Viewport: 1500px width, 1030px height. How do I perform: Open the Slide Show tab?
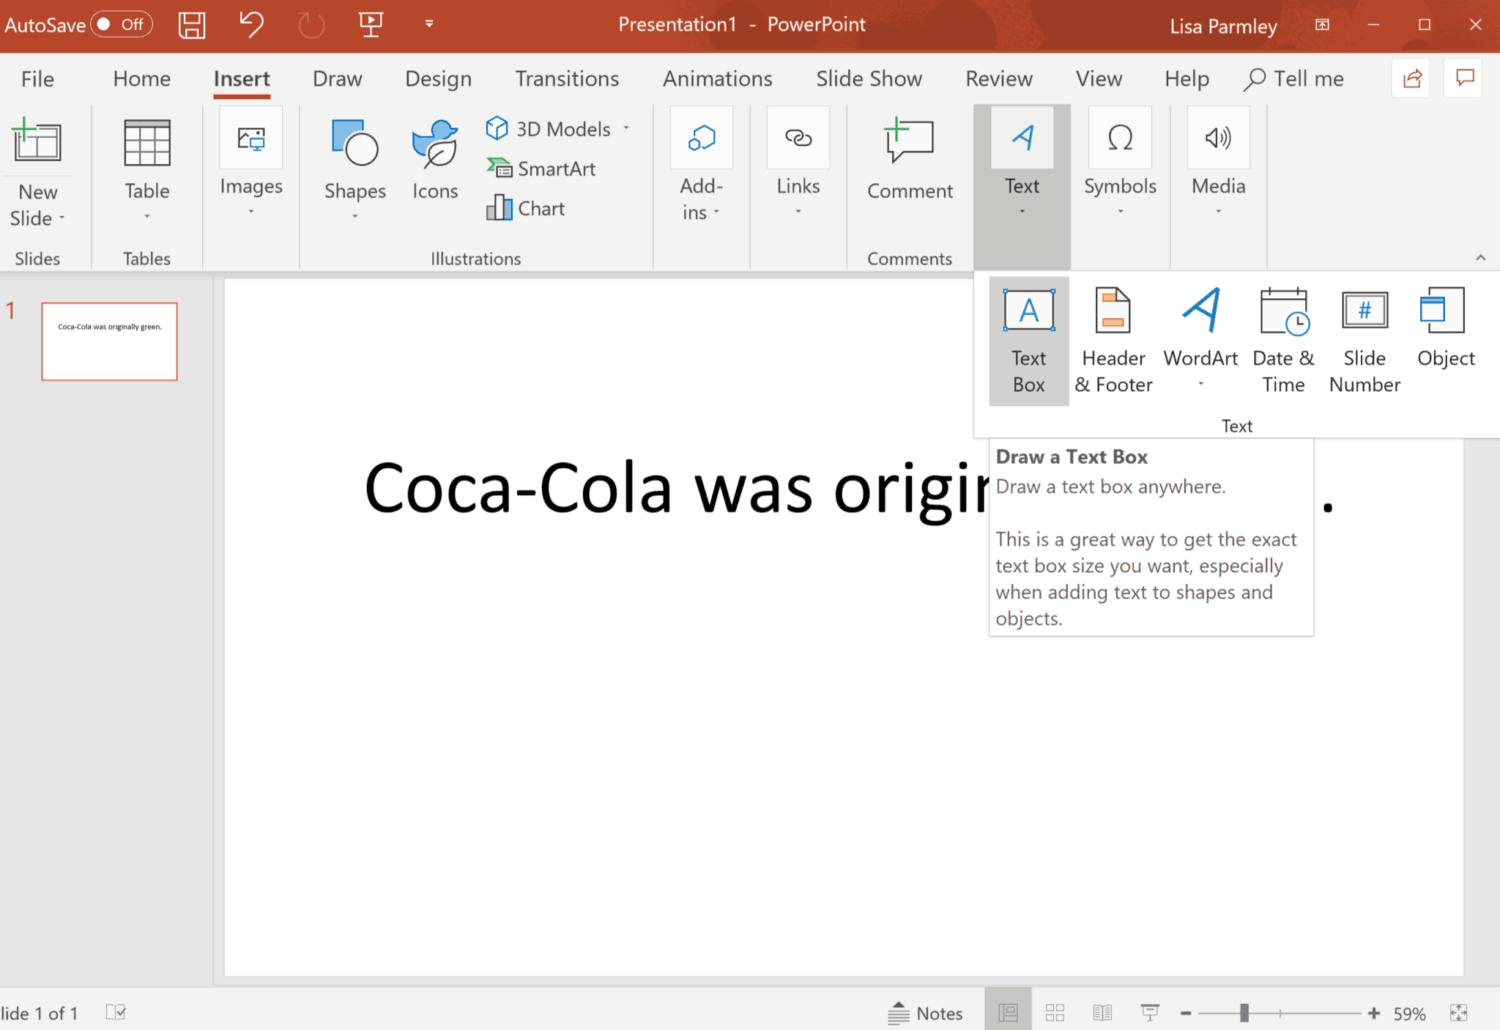(x=869, y=79)
